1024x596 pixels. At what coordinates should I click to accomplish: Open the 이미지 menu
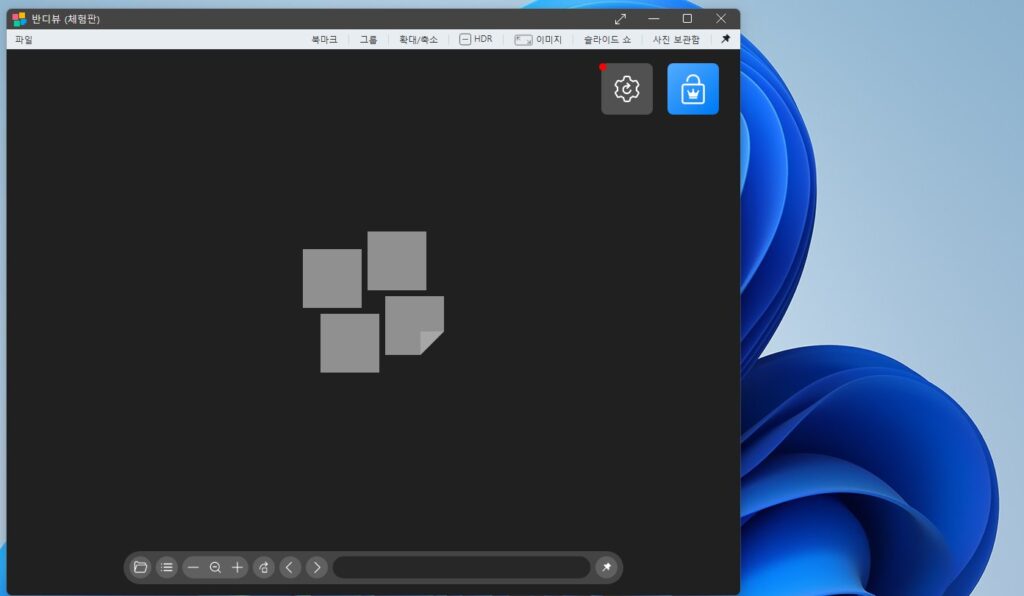point(538,40)
